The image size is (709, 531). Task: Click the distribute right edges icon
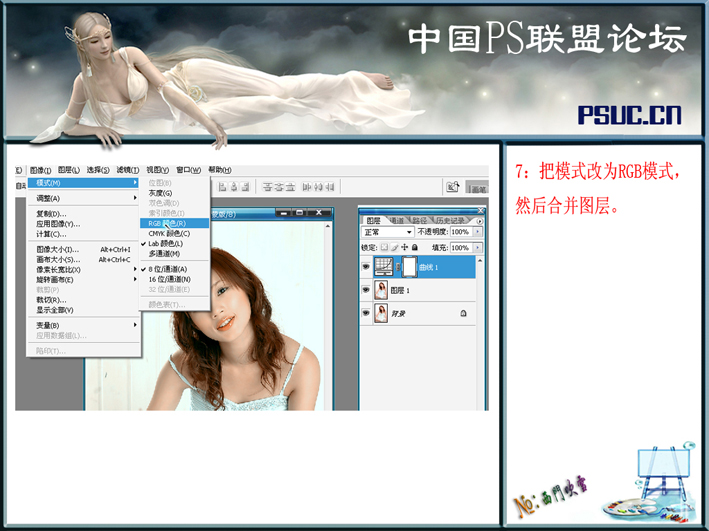[330, 187]
